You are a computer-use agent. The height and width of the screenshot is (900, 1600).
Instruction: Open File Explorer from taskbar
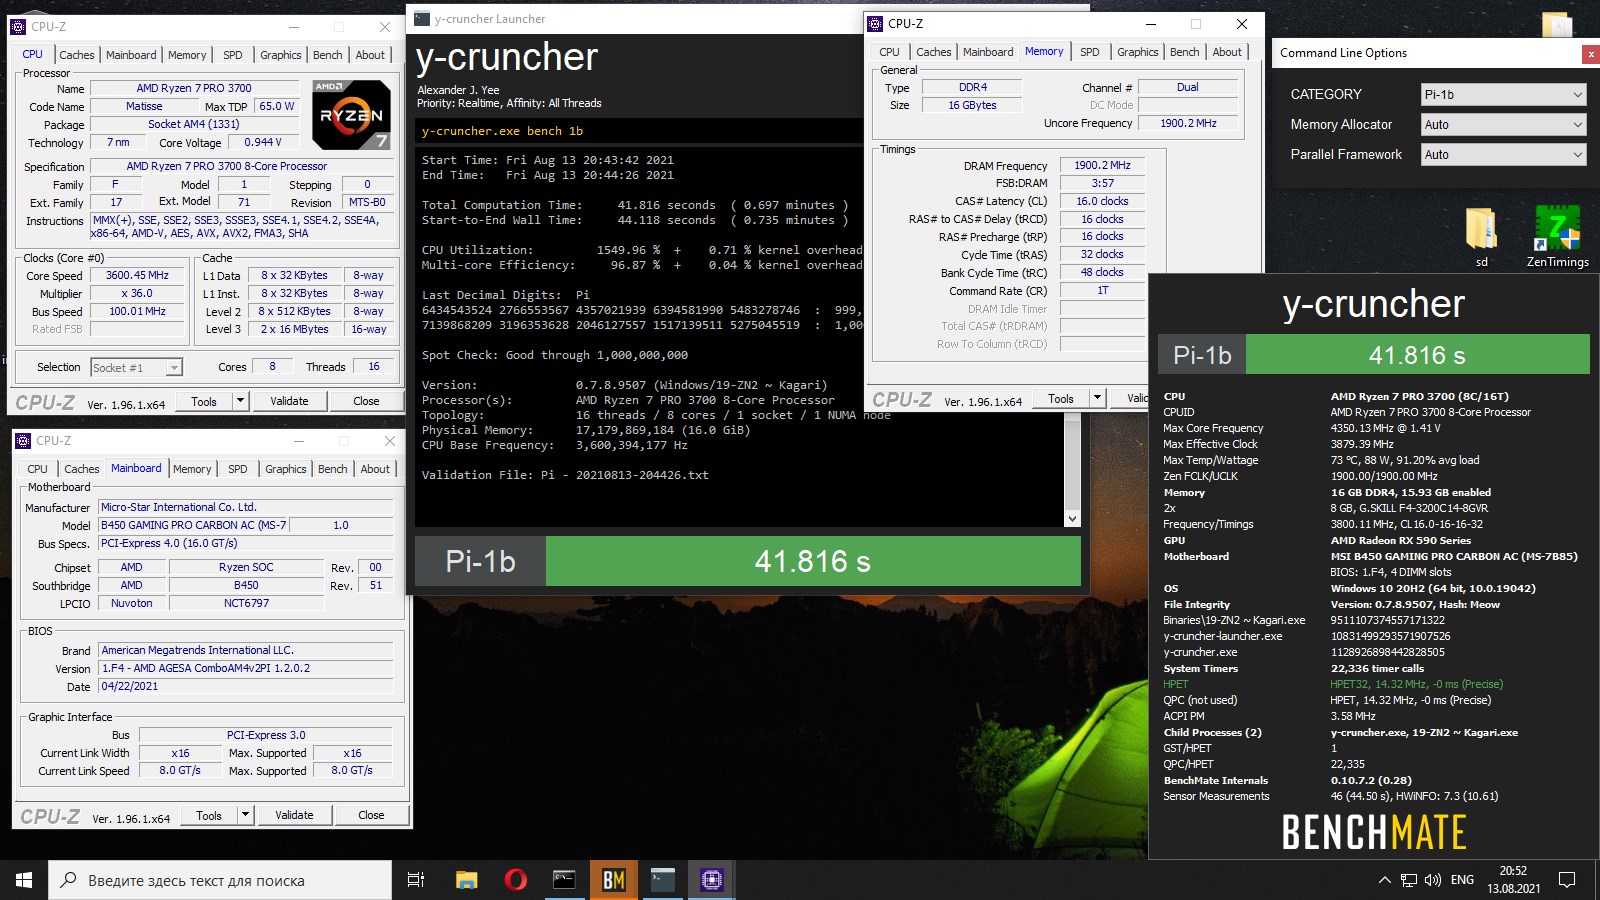tap(466, 880)
